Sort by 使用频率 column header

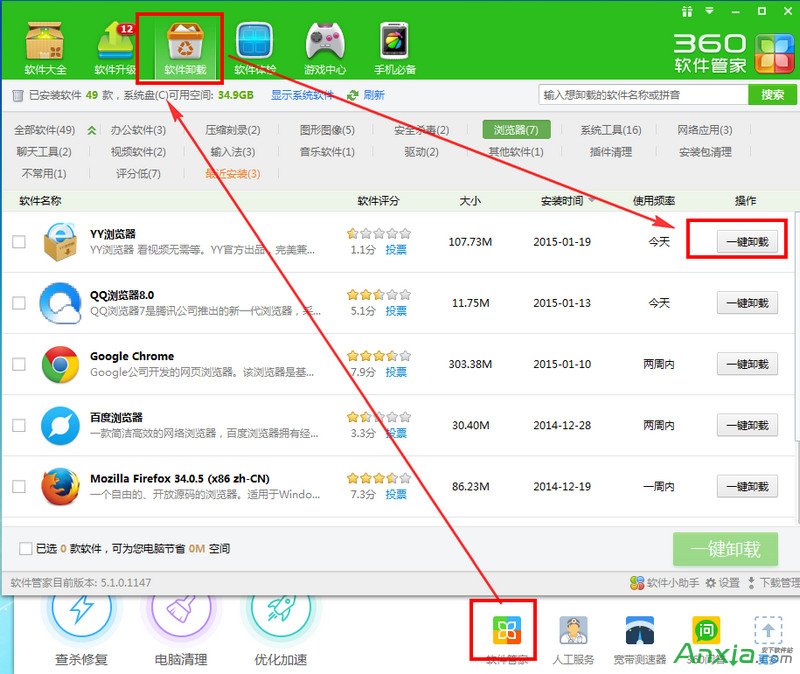pyautogui.click(x=654, y=201)
